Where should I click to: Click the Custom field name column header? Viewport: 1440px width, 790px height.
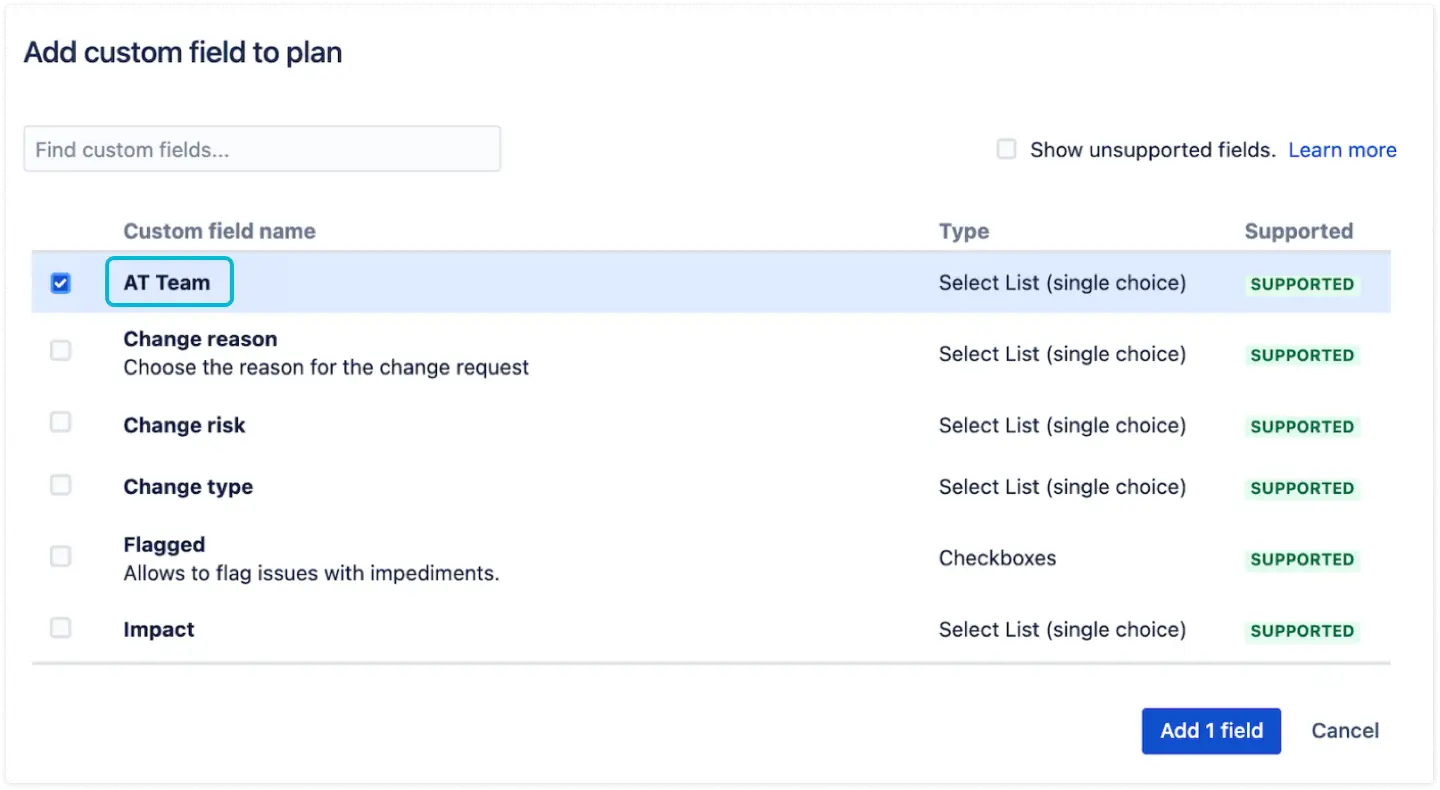point(219,231)
